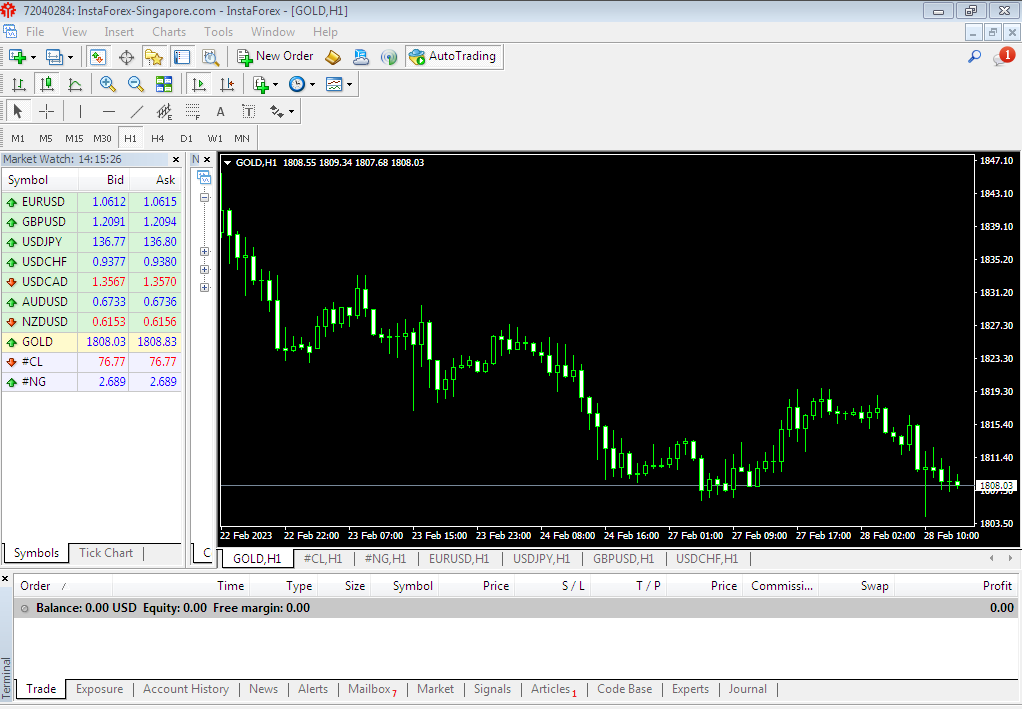The image size is (1022, 709).
Task: Set timeframe to H4
Action: 158,138
